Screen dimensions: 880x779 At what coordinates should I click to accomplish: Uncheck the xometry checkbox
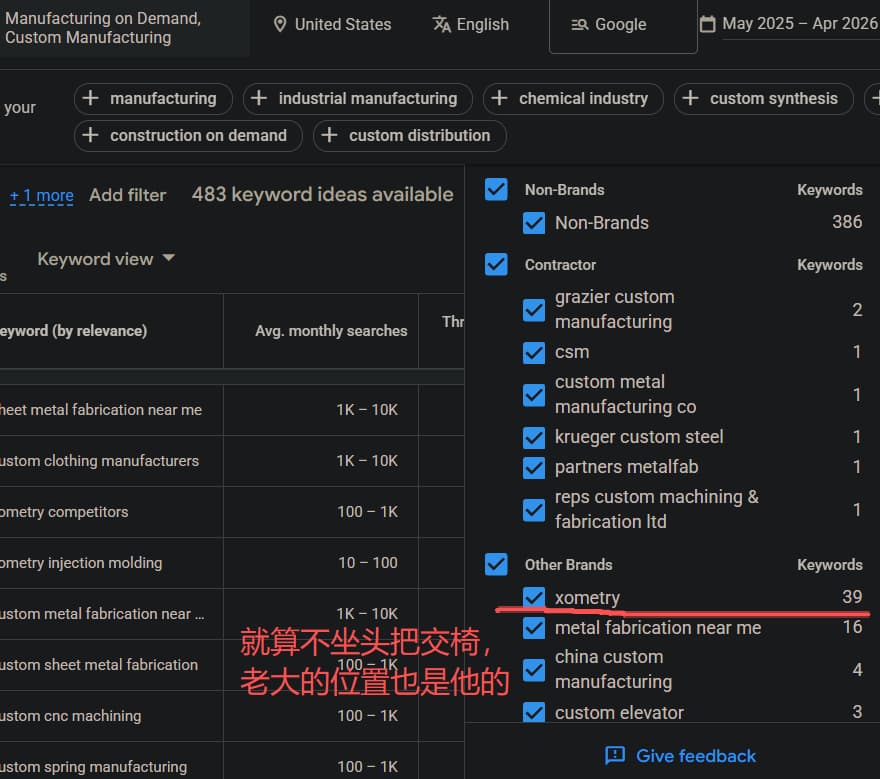[534, 597]
